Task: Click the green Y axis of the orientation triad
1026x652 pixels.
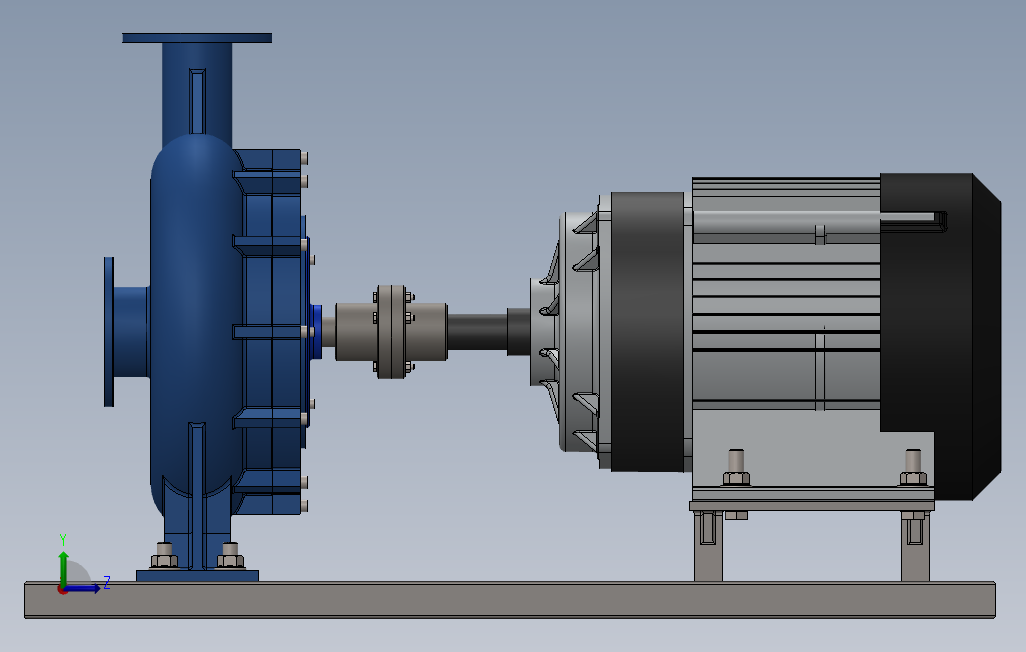Action: (63, 568)
